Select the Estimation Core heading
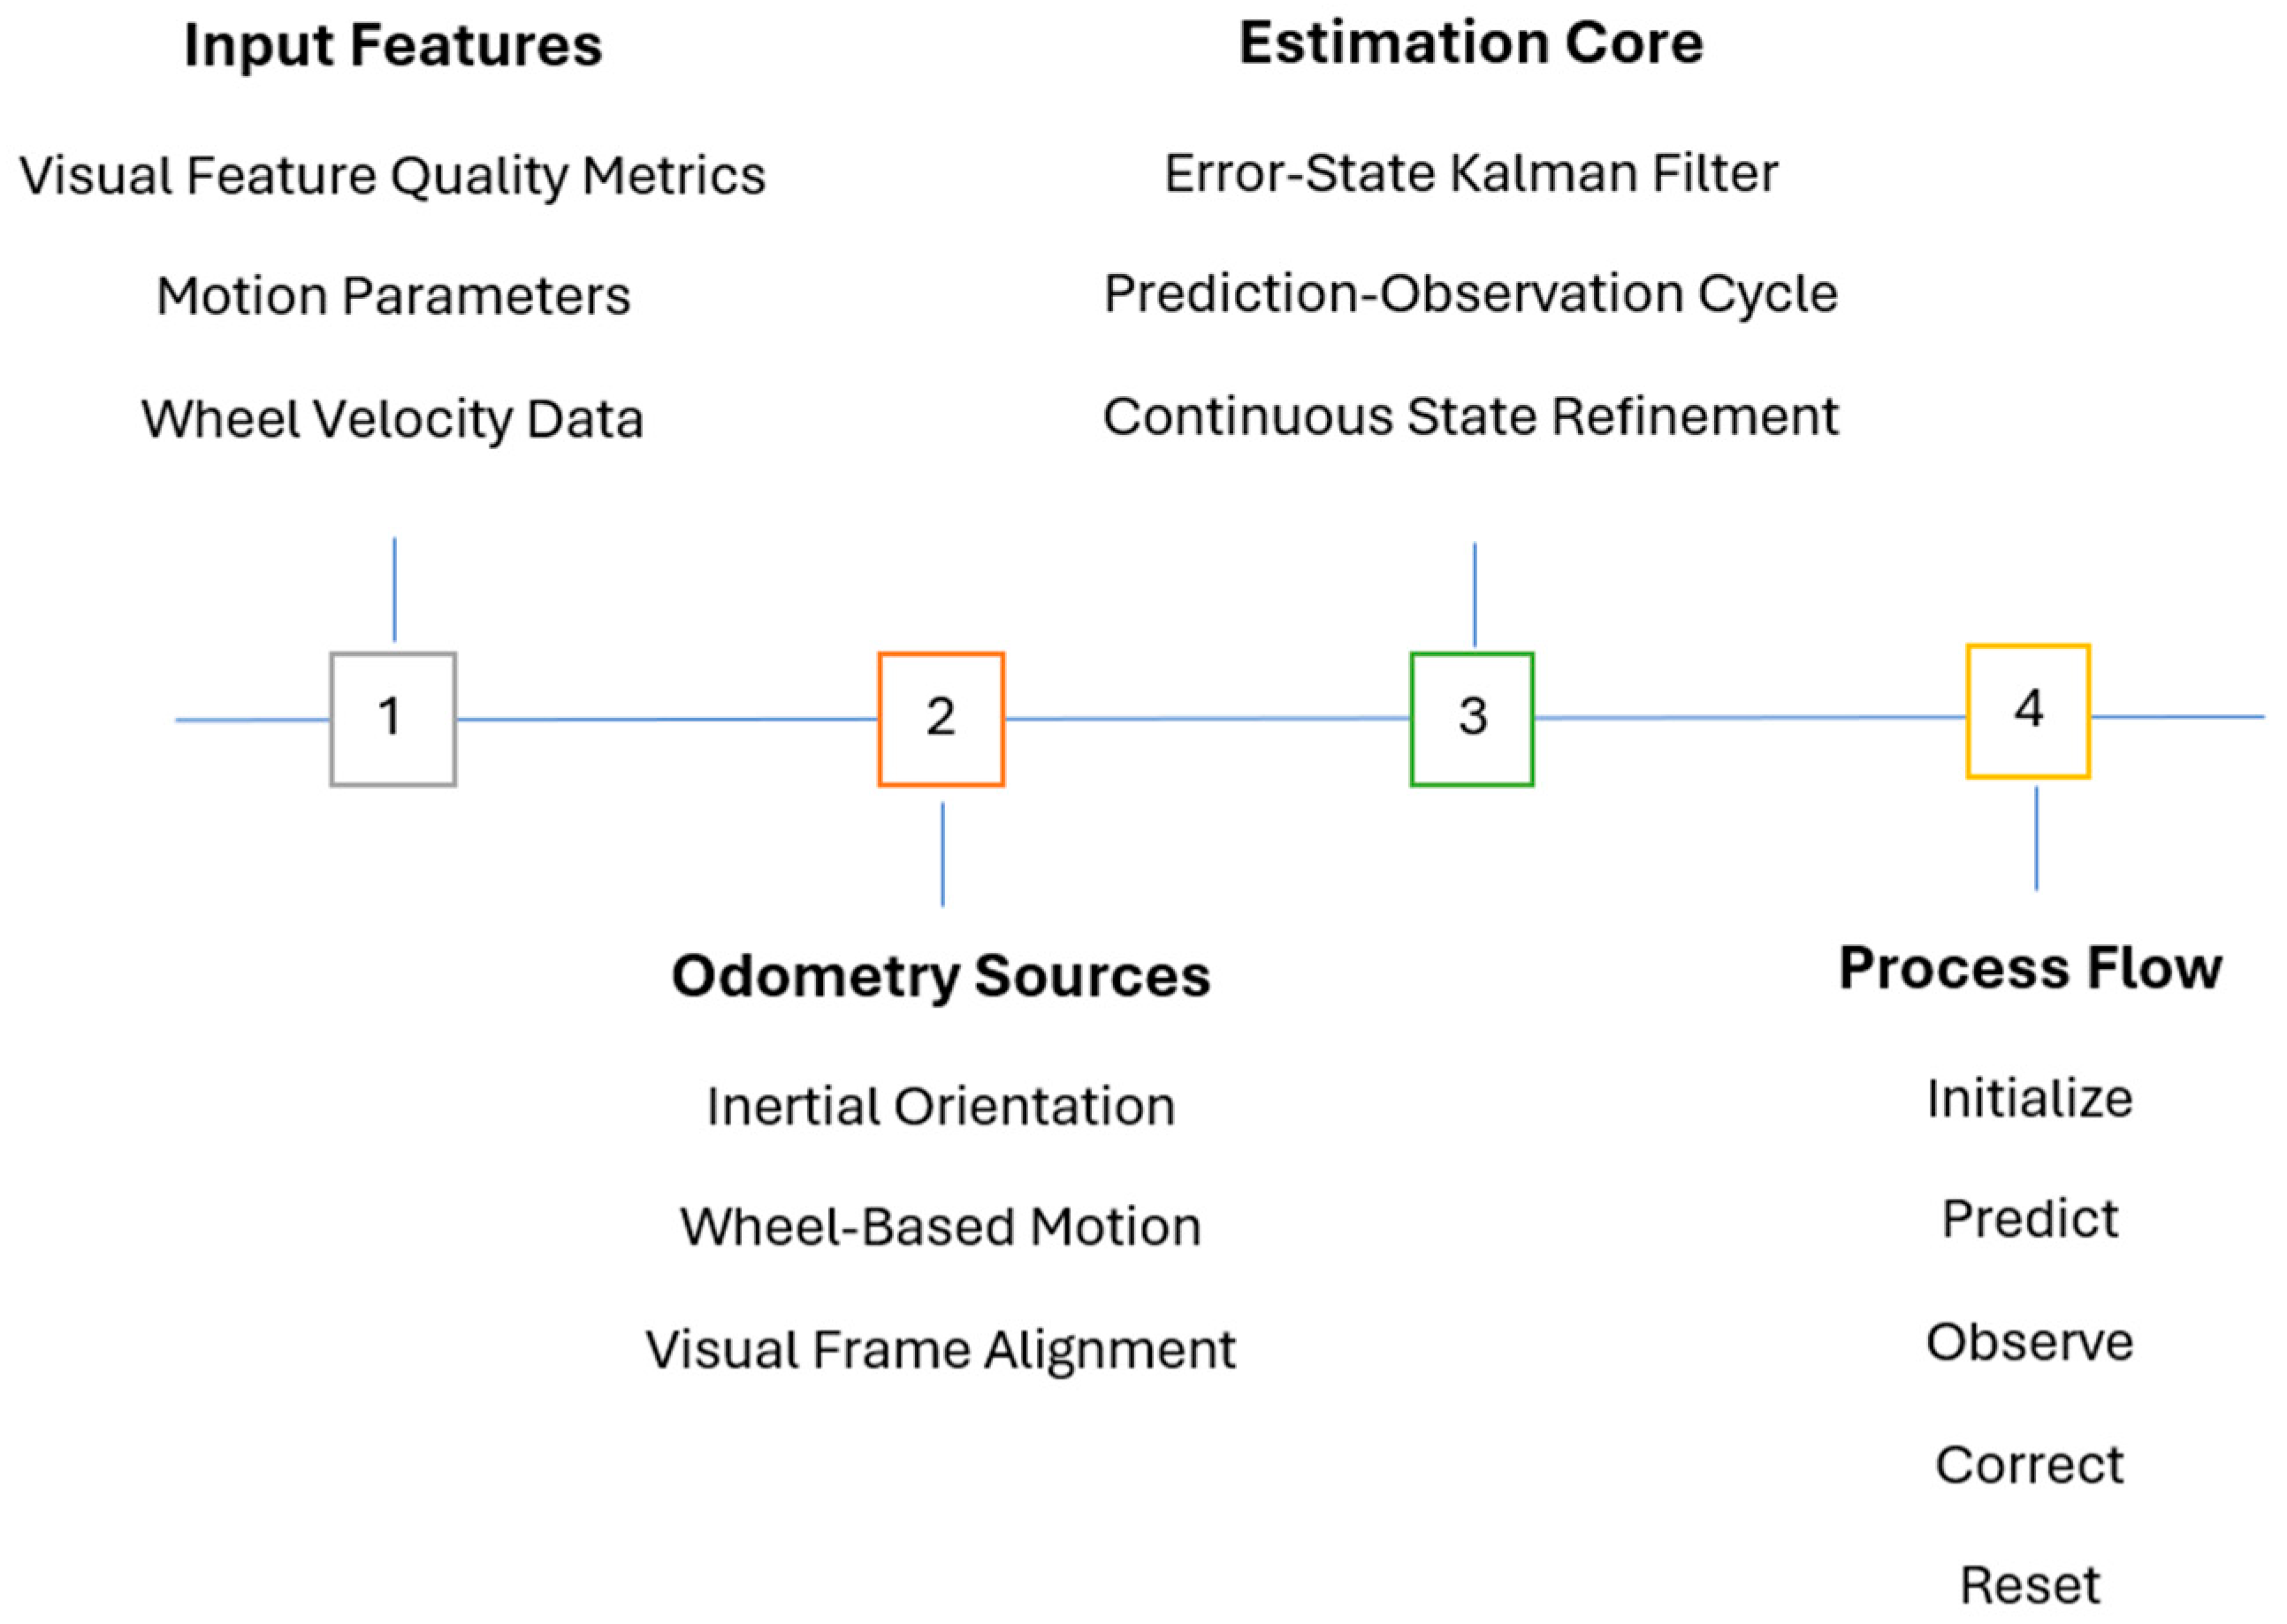The width and height of the screenshot is (2287, 1624). (x=1471, y=44)
